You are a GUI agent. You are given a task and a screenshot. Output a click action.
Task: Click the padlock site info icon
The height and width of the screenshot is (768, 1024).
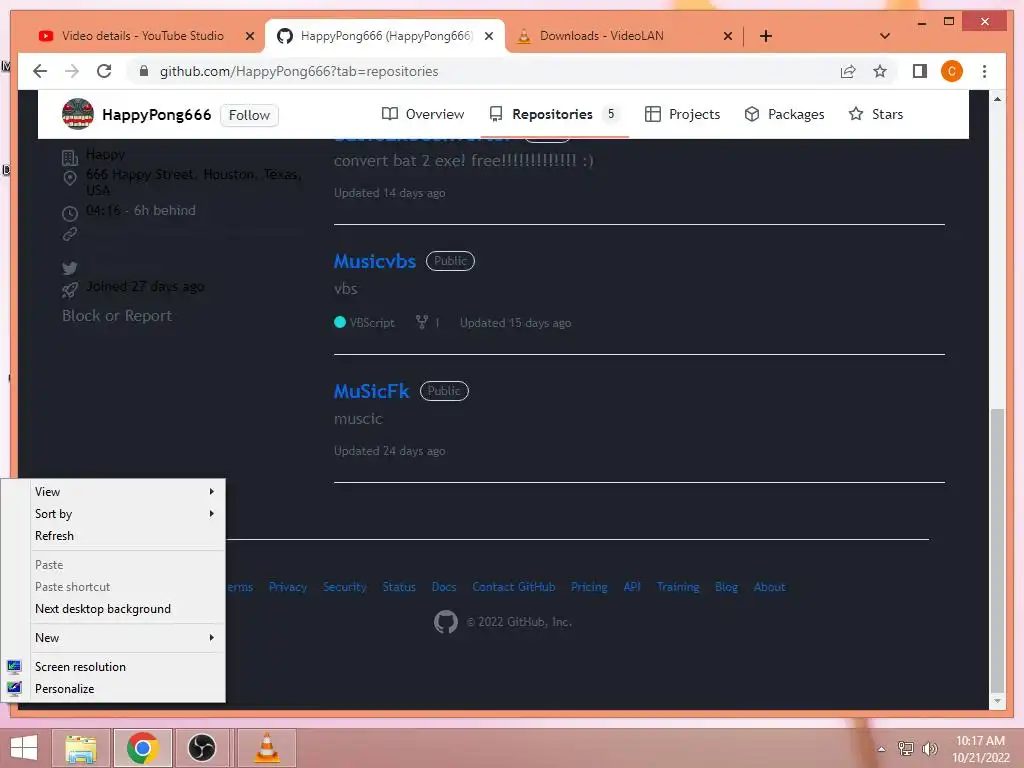click(x=144, y=71)
